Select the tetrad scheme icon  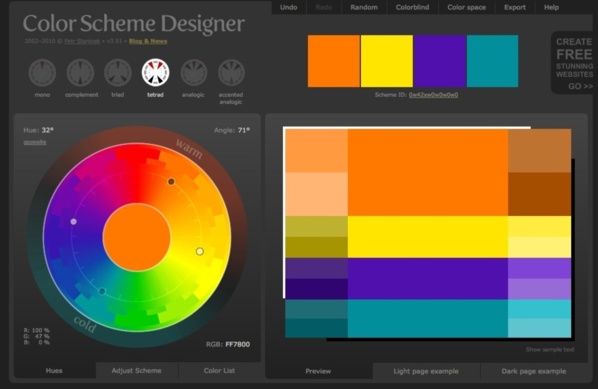[156, 72]
